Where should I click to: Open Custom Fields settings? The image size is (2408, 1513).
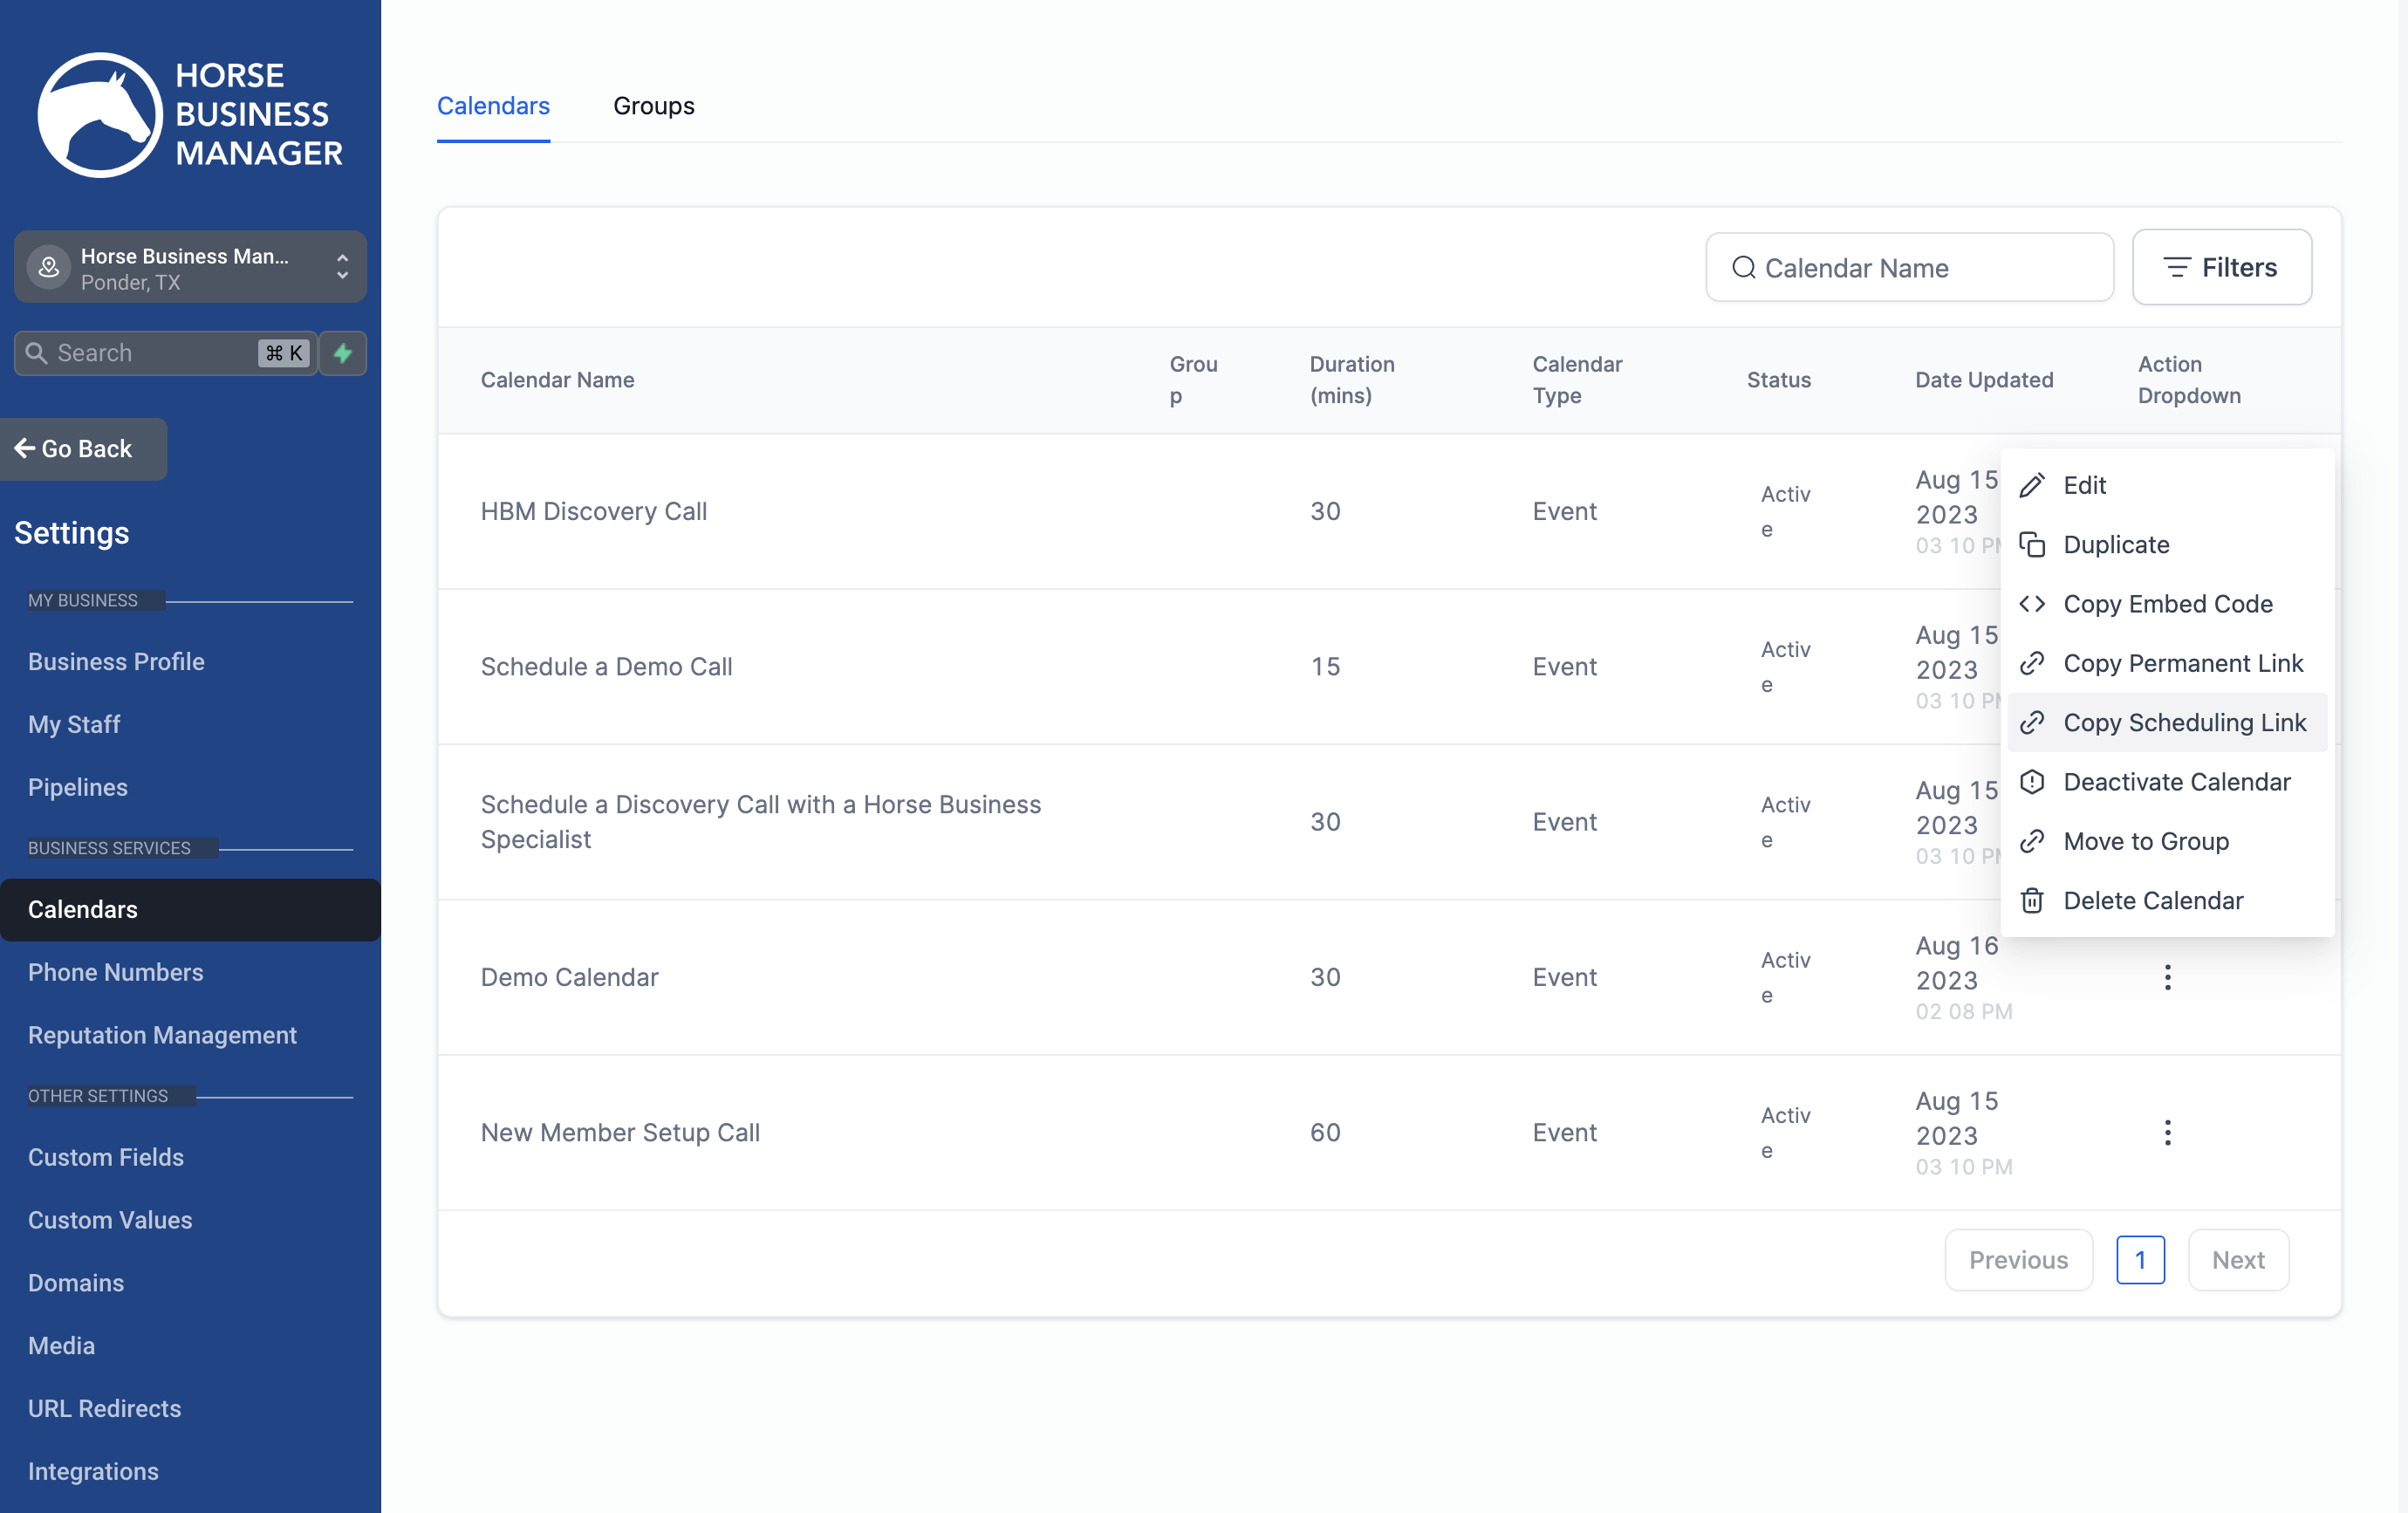click(106, 1157)
